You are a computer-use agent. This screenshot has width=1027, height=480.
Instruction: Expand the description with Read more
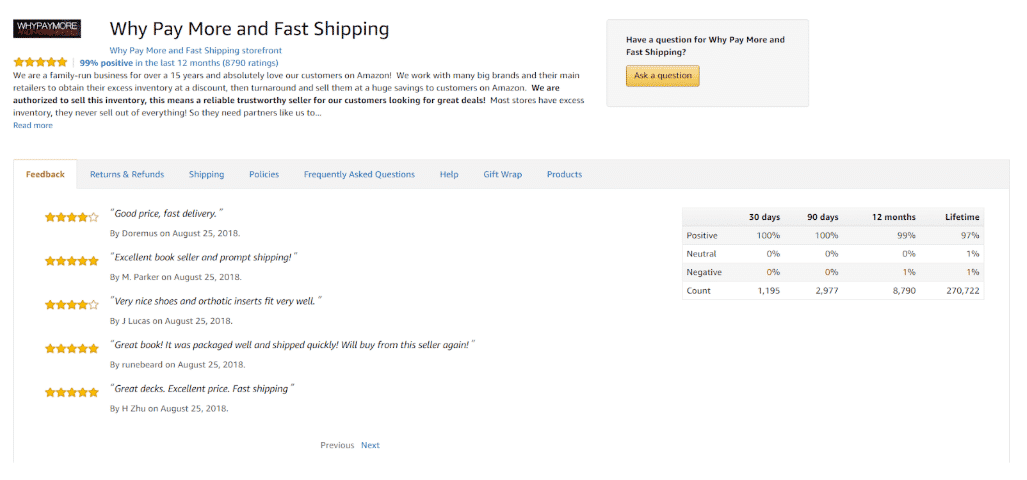click(x=33, y=125)
